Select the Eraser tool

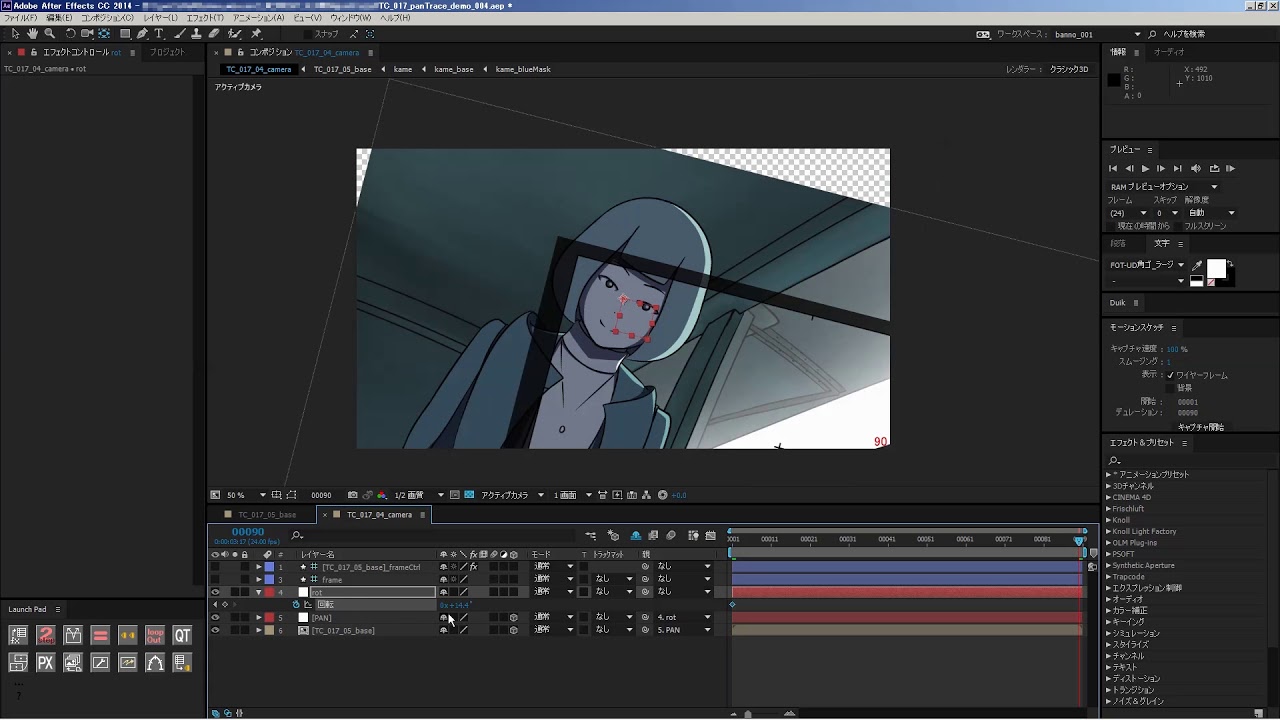(215, 34)
